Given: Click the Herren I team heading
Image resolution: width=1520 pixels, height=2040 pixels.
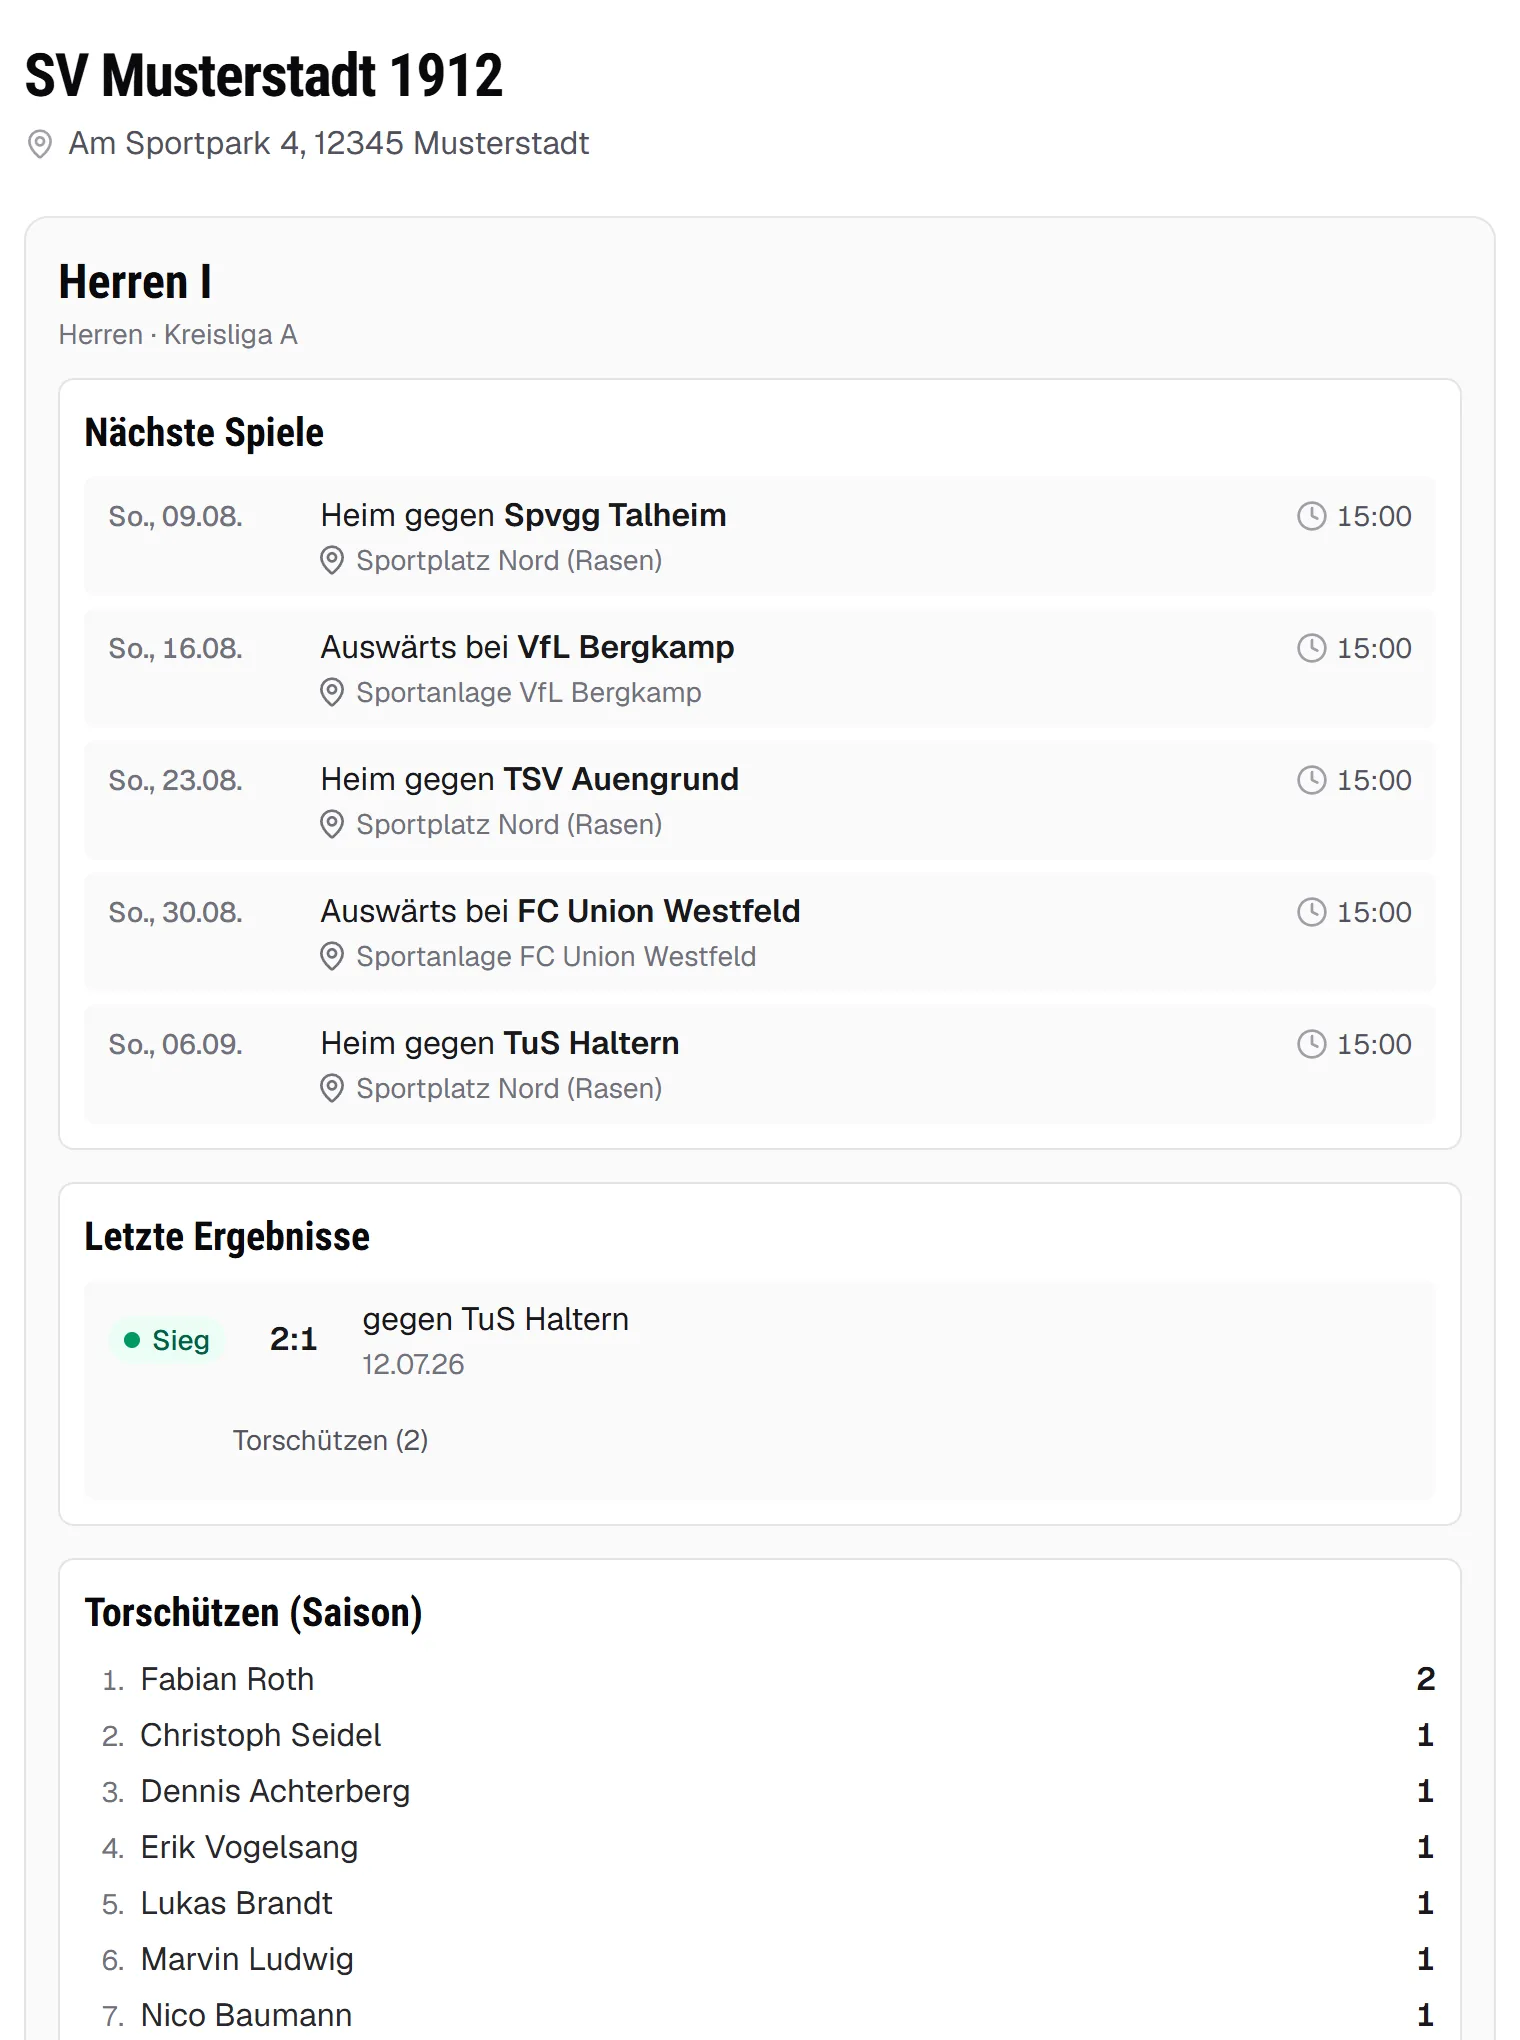Looking at the screenshot, I should click(x=135, y=282).
